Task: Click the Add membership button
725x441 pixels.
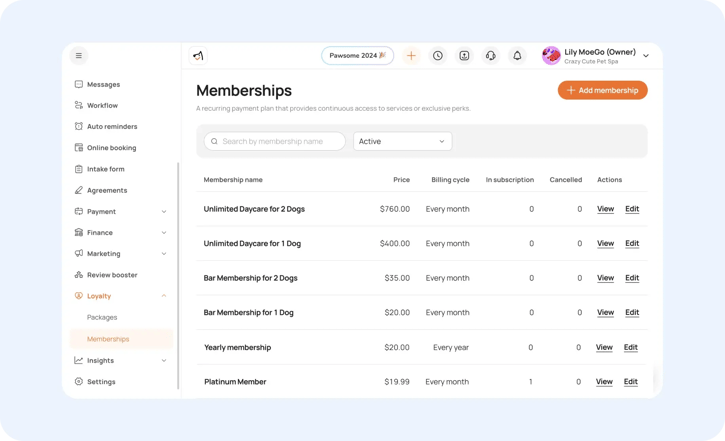Action: pyautogui.click(x=602, y=90)
